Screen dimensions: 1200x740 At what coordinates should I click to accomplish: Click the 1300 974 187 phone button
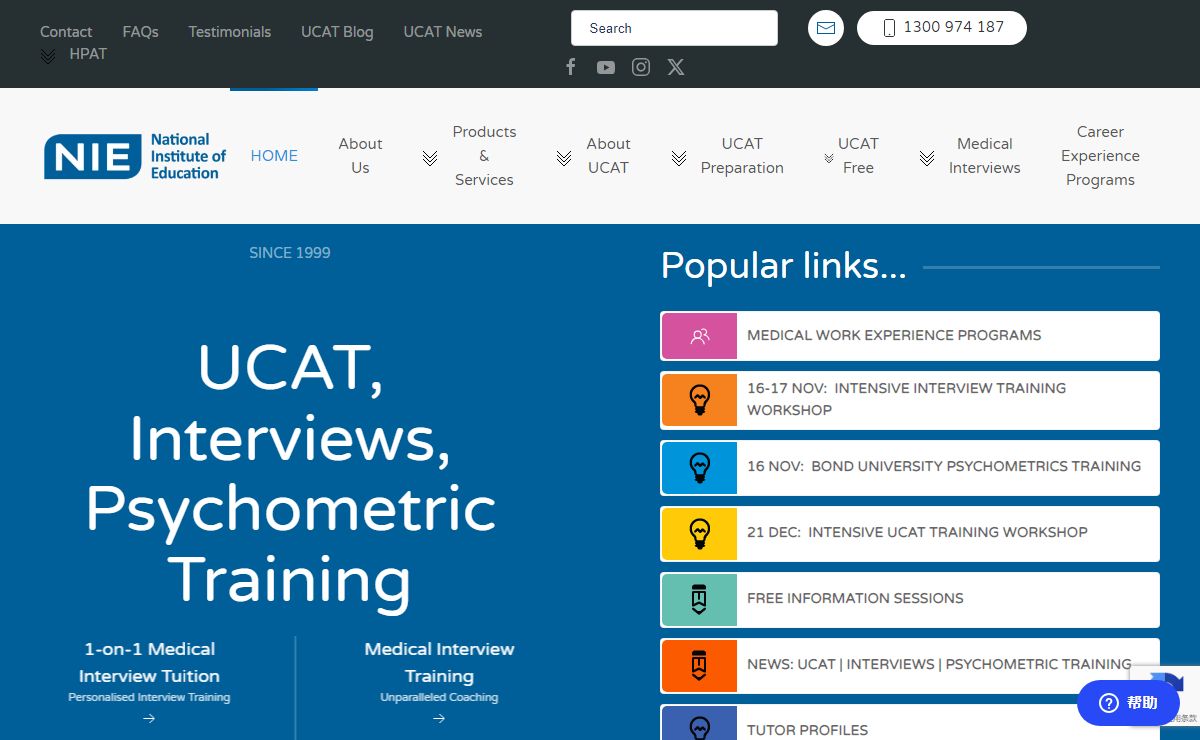(x=942, y=28)
